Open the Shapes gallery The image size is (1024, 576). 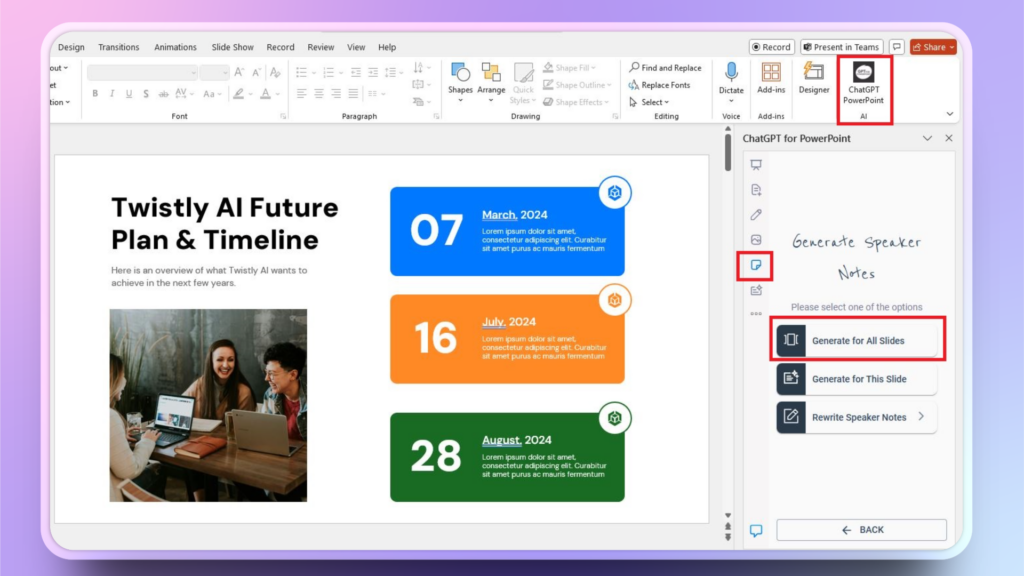[460, 82]
